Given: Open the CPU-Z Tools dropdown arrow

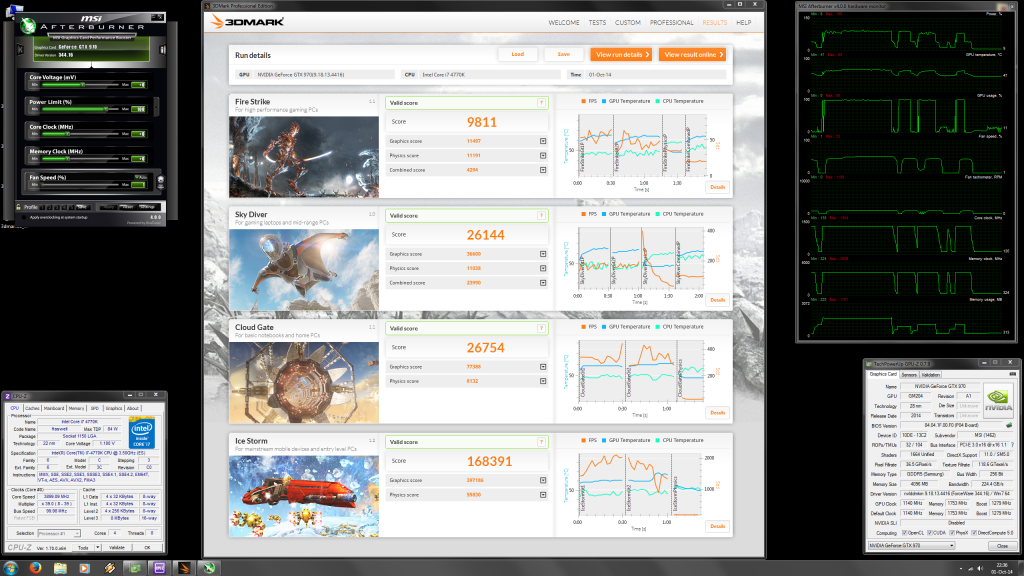Looking at the screenshot, I should pyautogui.click(x=97, y=547).
